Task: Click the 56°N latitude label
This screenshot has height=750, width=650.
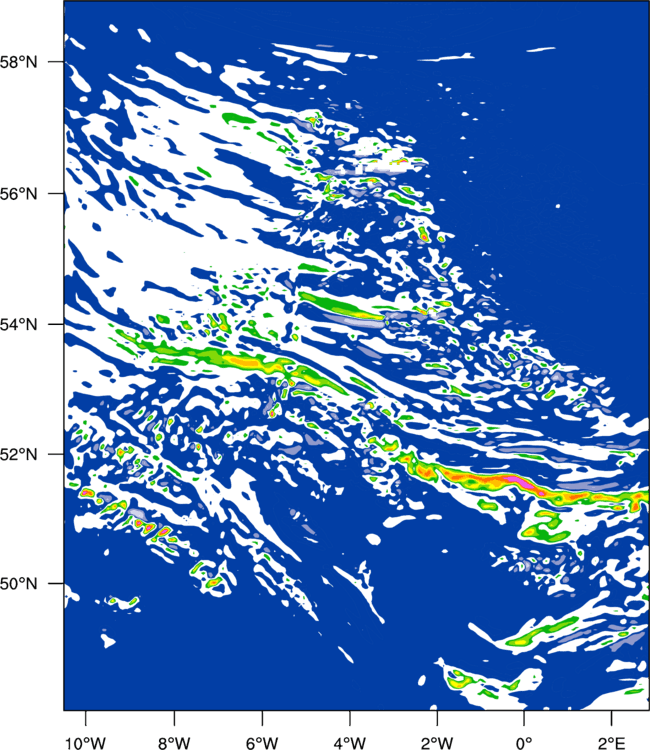Action: click(x=18, y=194)
